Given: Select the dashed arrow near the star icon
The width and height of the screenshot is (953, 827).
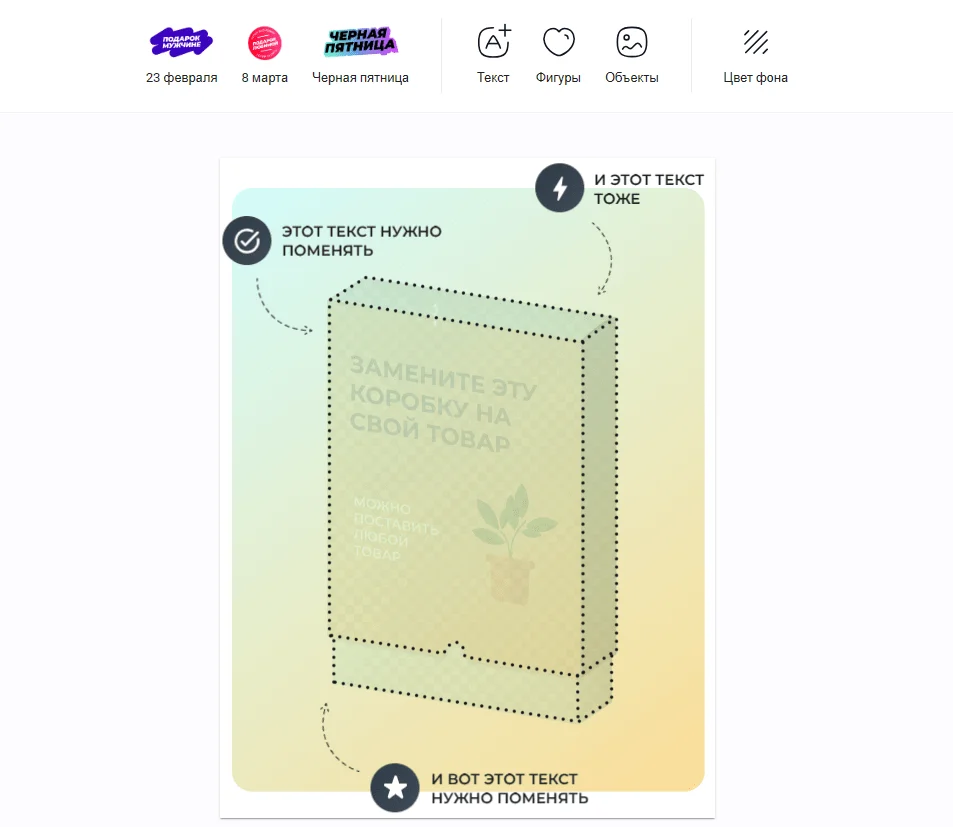Looking at the screenshot, I should pyautogui.click(x=339, y=737).
